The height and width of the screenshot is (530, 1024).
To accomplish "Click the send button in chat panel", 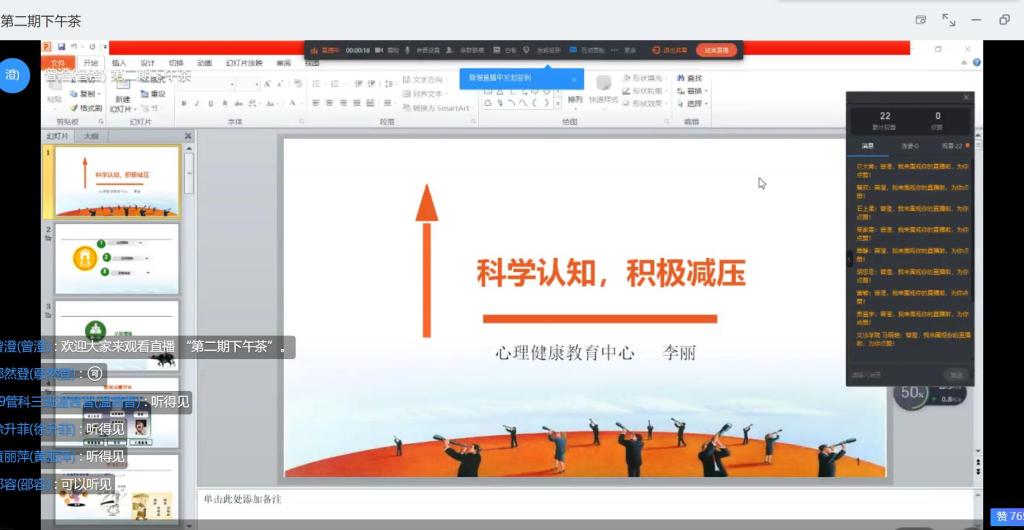I will [x=956, y=375].
